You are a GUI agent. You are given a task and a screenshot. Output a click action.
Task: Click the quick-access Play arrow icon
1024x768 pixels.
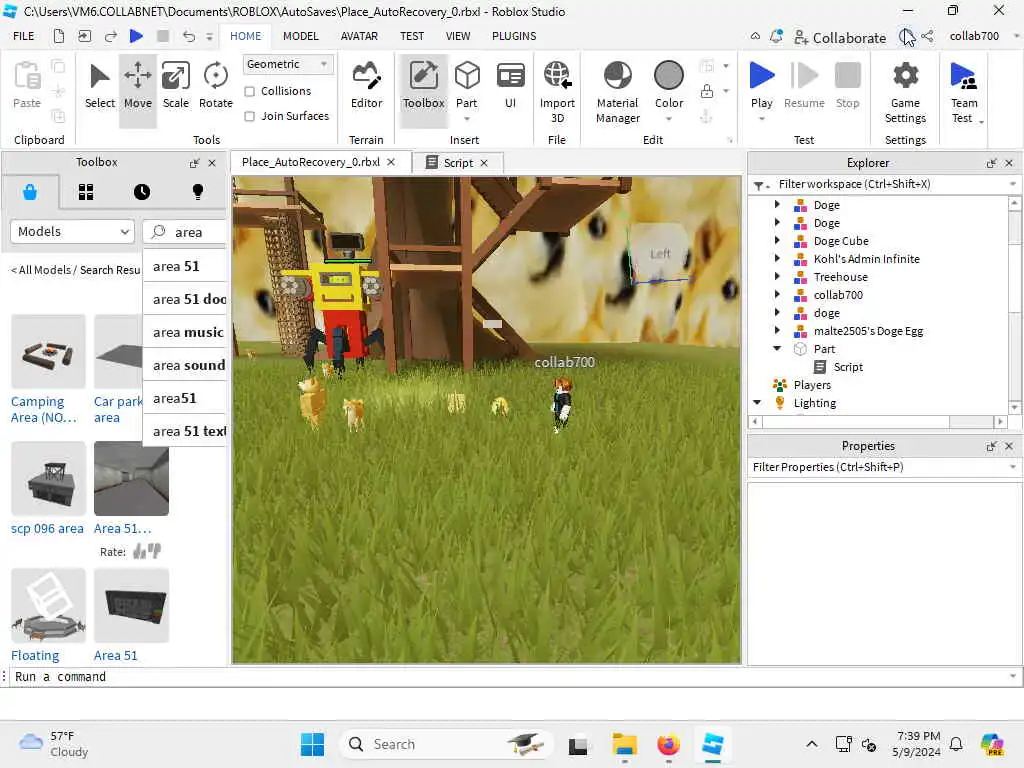point(136,36)
